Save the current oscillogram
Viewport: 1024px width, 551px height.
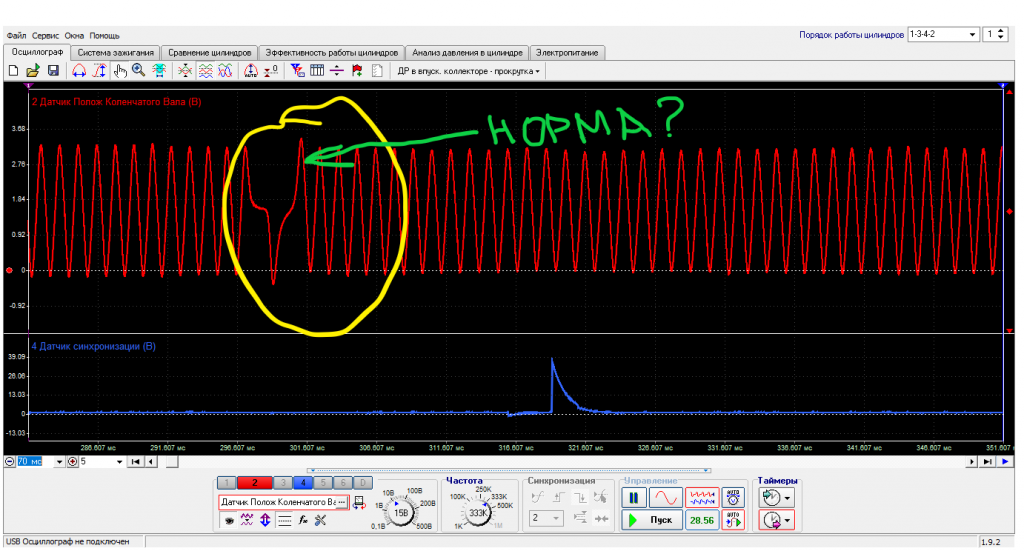click(53, 71)
